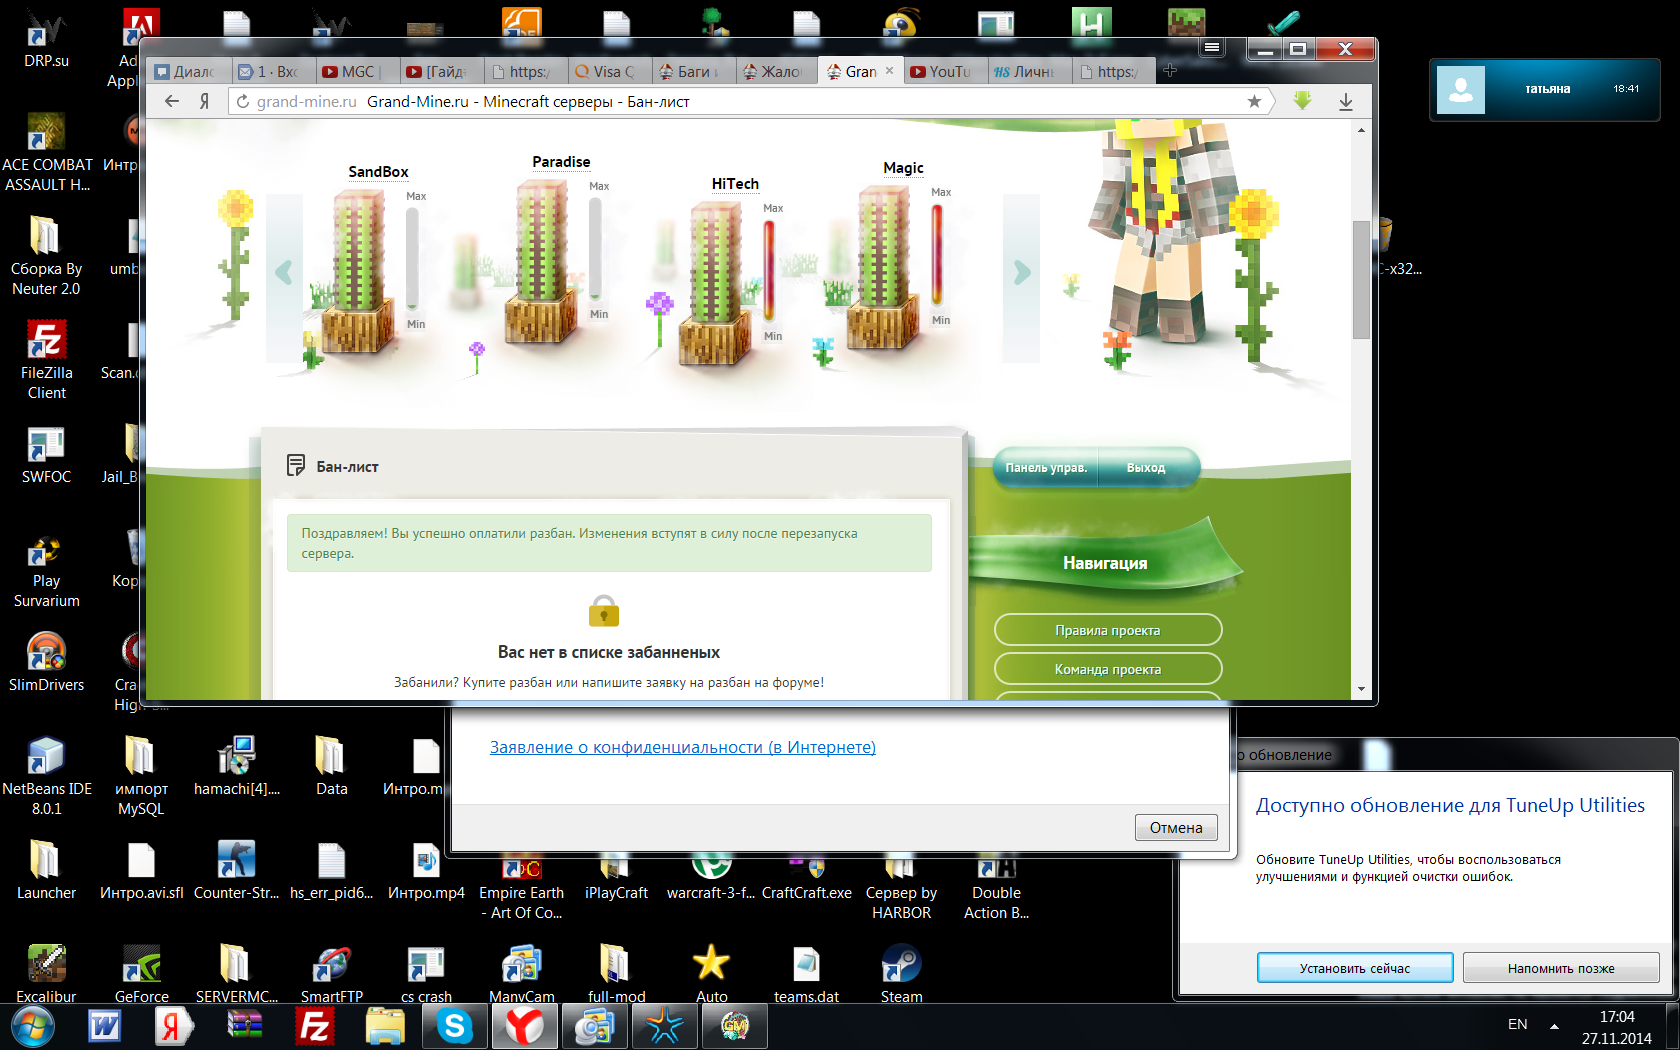
Task: Open WinRAR from the taskbar
Action: point(245,1026)
